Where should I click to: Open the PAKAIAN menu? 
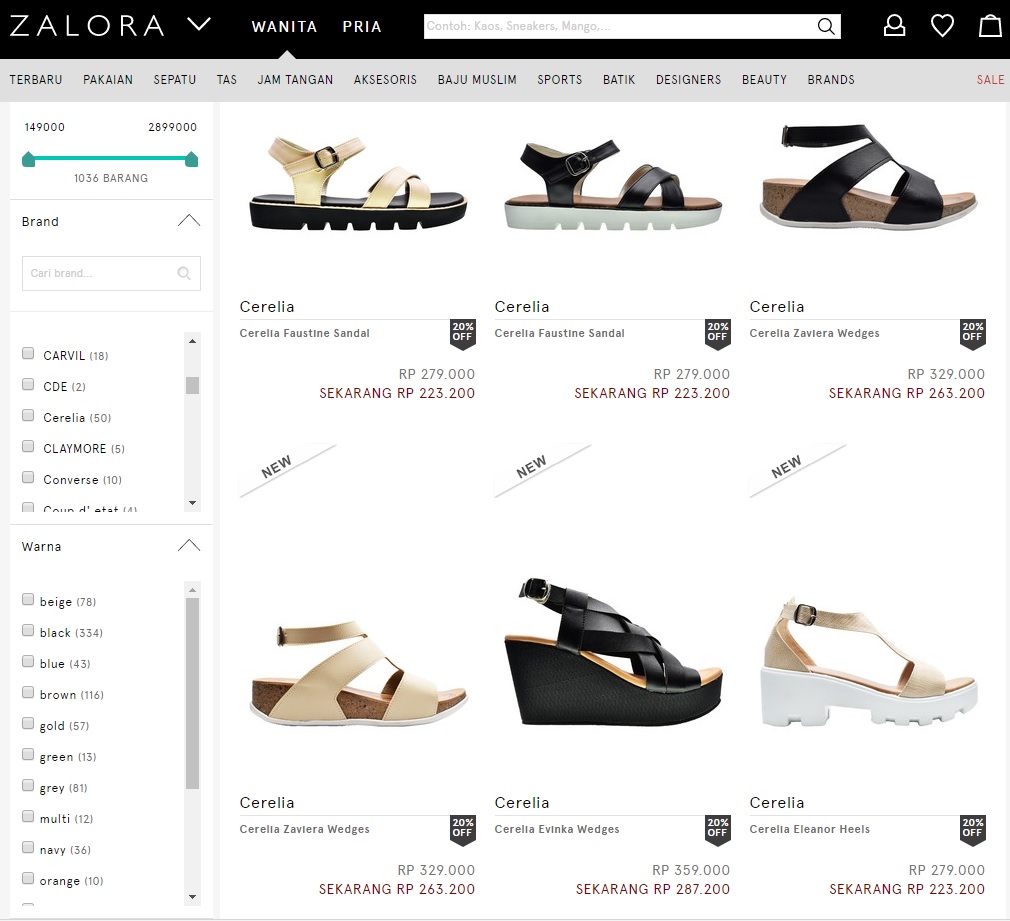pyautogui.click(x=108, y=80)
